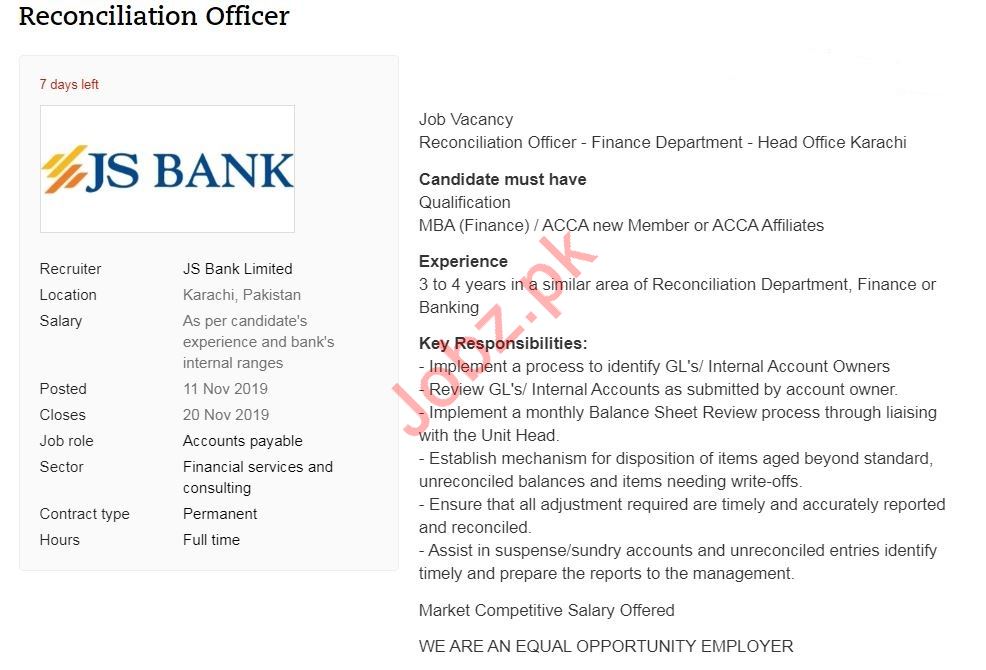Click the JS Bank logo image
The image size is (986, 670).
tap(167, 169)
